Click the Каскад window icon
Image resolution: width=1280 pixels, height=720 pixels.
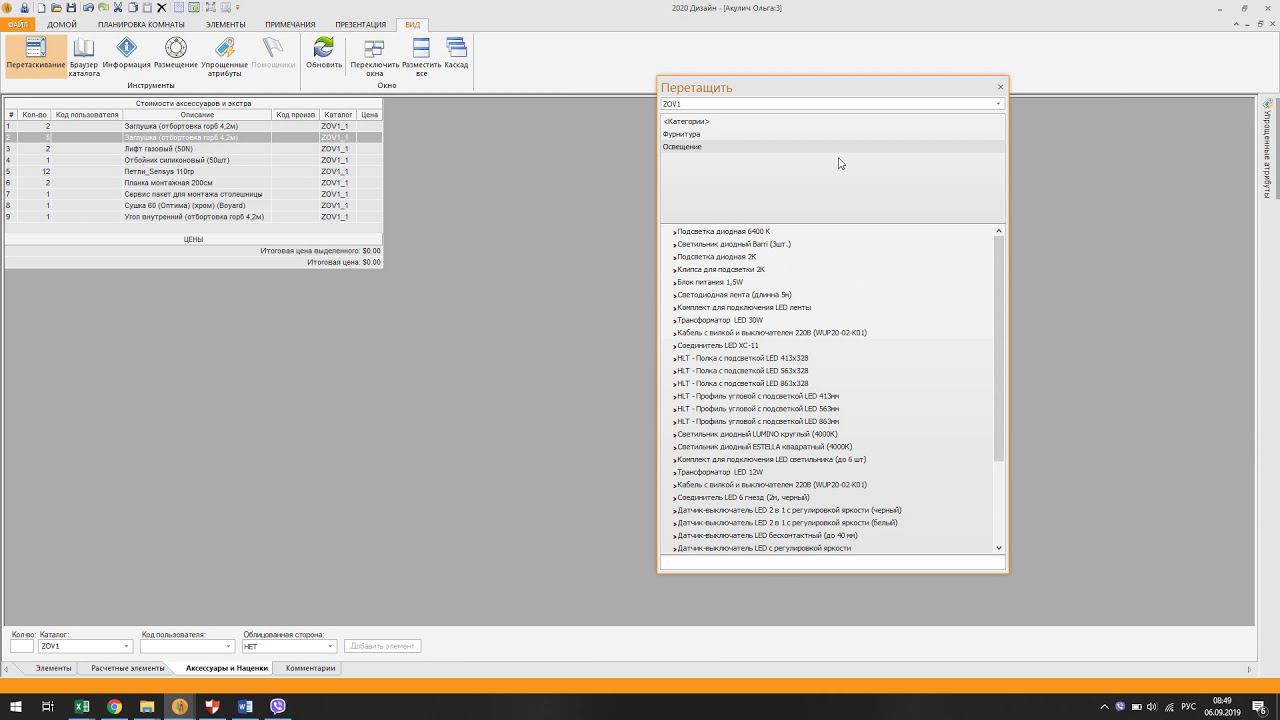pos(456,54)
